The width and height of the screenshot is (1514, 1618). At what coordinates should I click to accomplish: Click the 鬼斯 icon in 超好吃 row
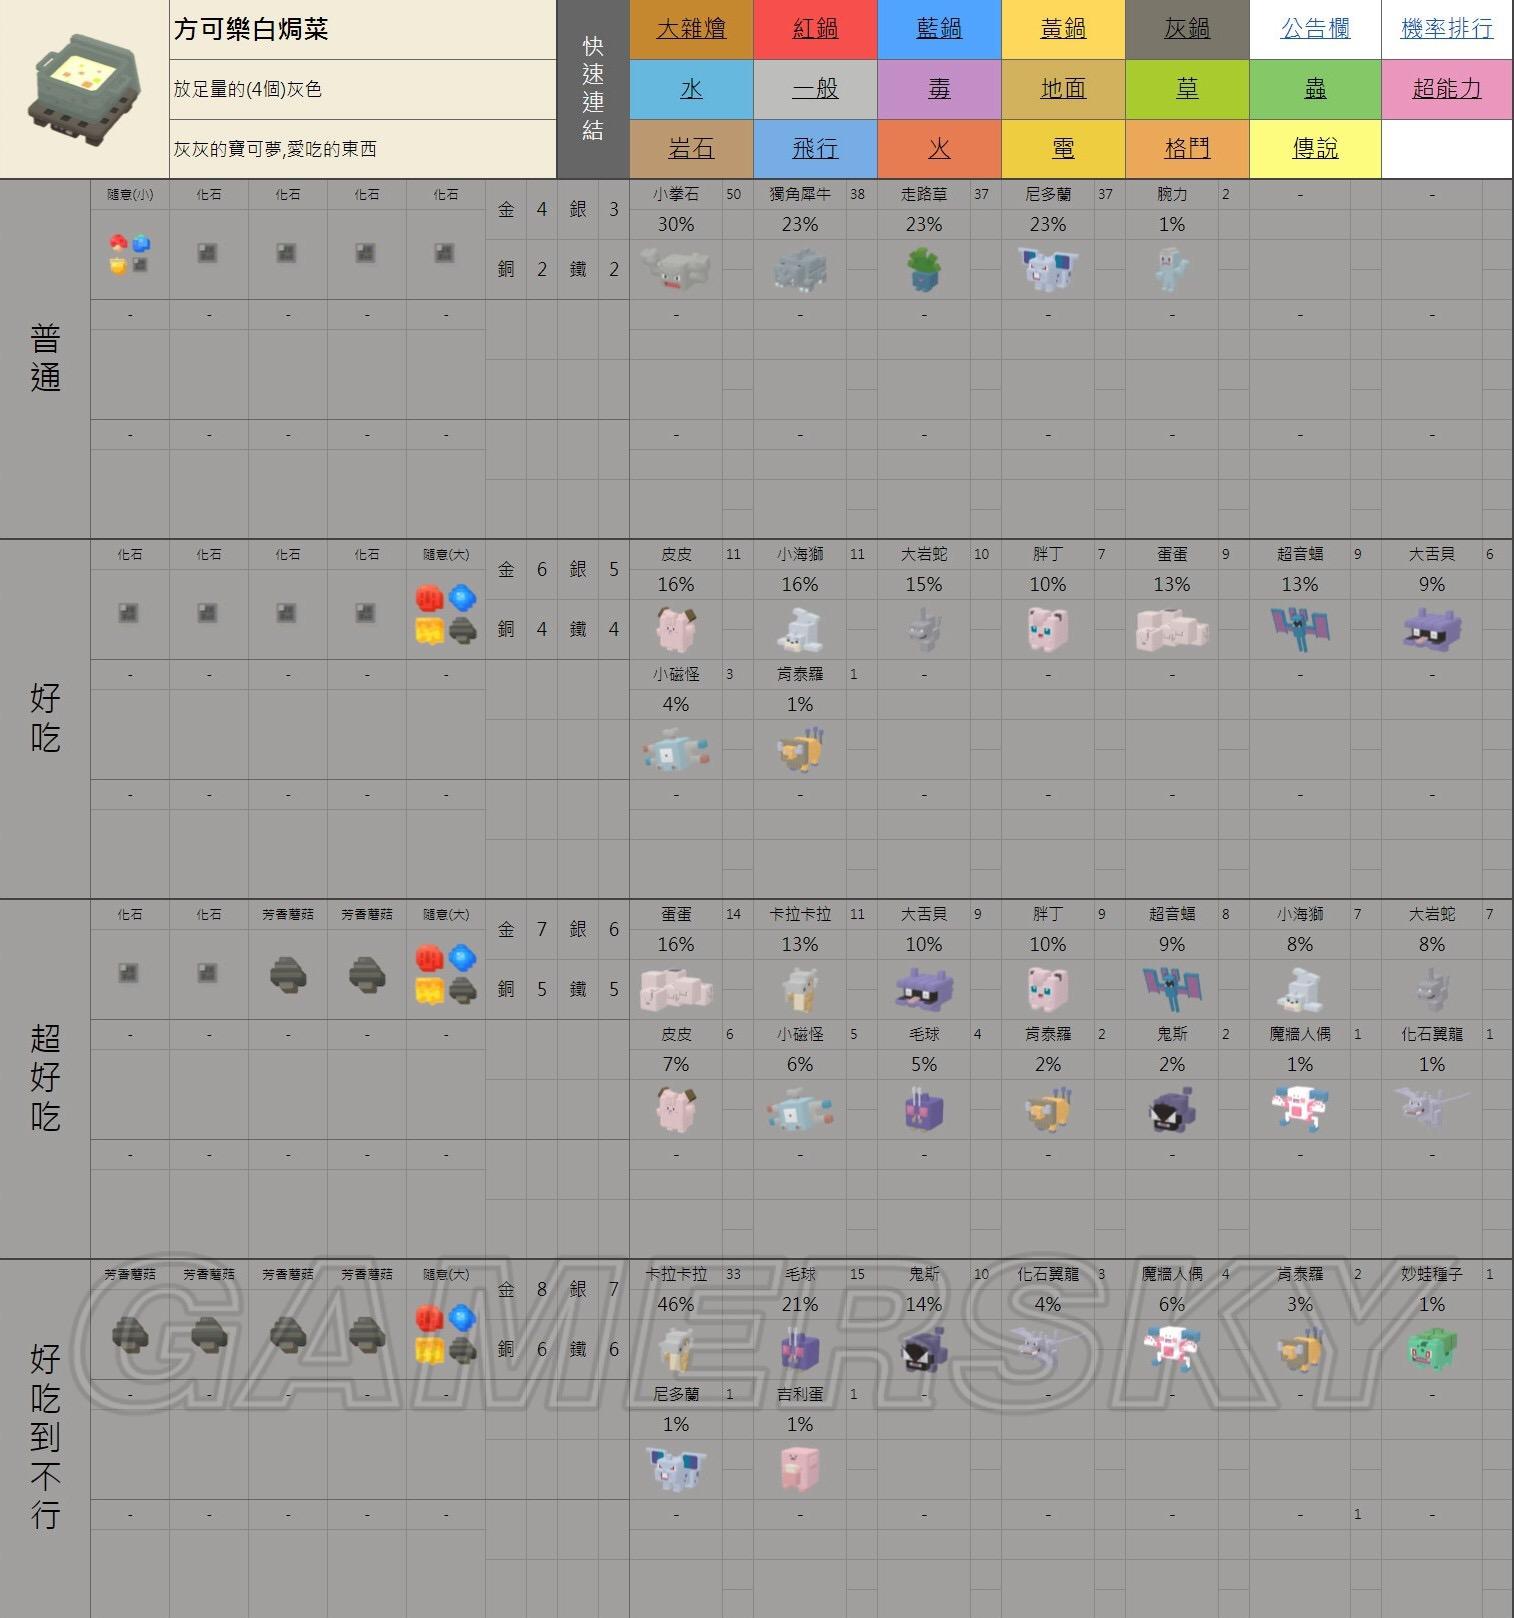pyautogui.click(x=1172, y=1110)
